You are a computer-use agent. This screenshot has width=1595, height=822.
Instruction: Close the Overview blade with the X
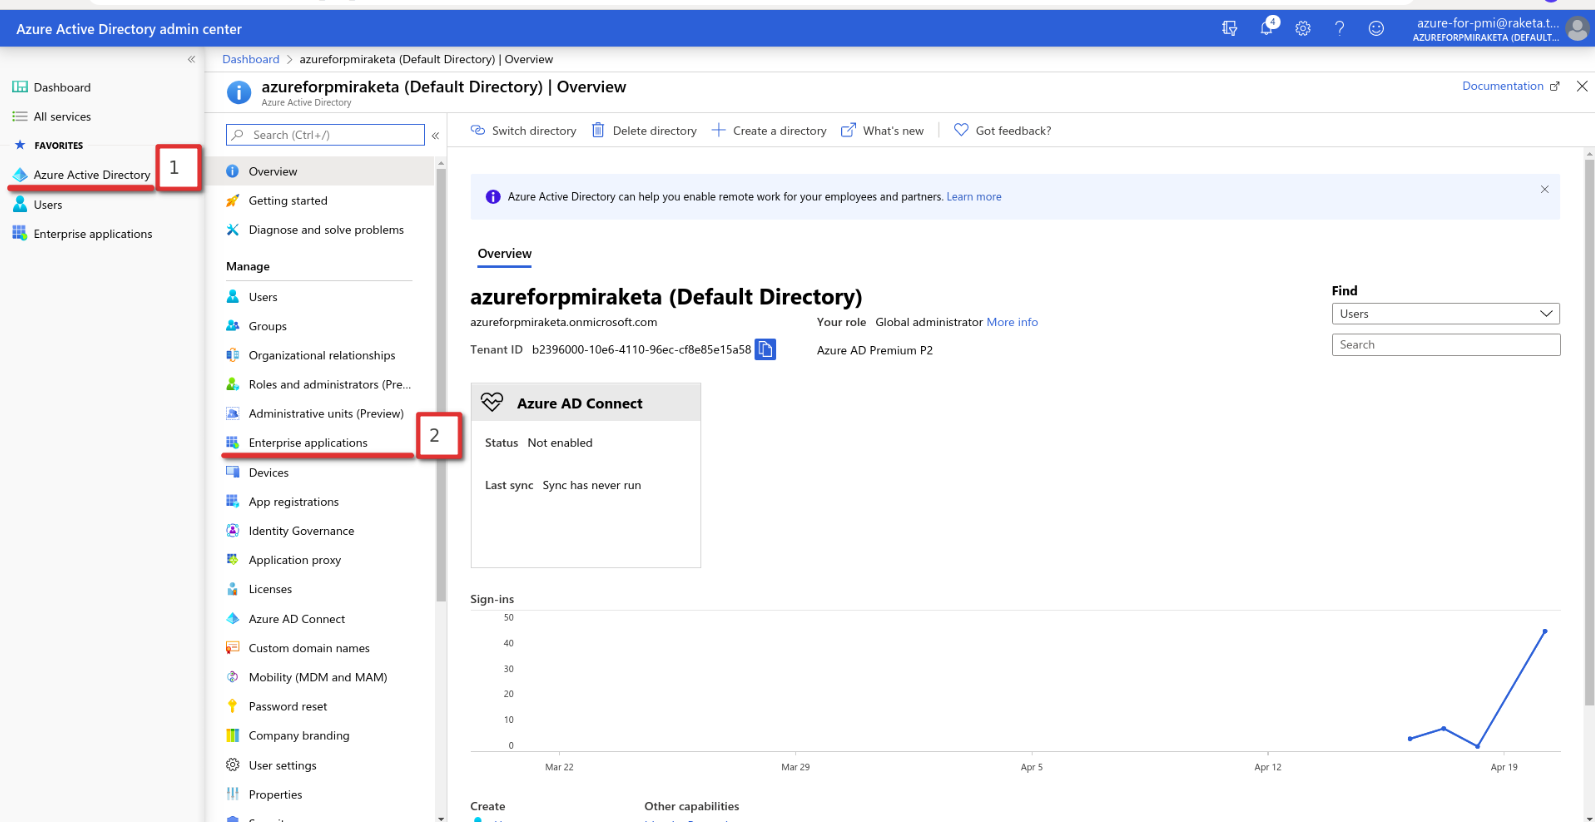[x=1582, y=86]
